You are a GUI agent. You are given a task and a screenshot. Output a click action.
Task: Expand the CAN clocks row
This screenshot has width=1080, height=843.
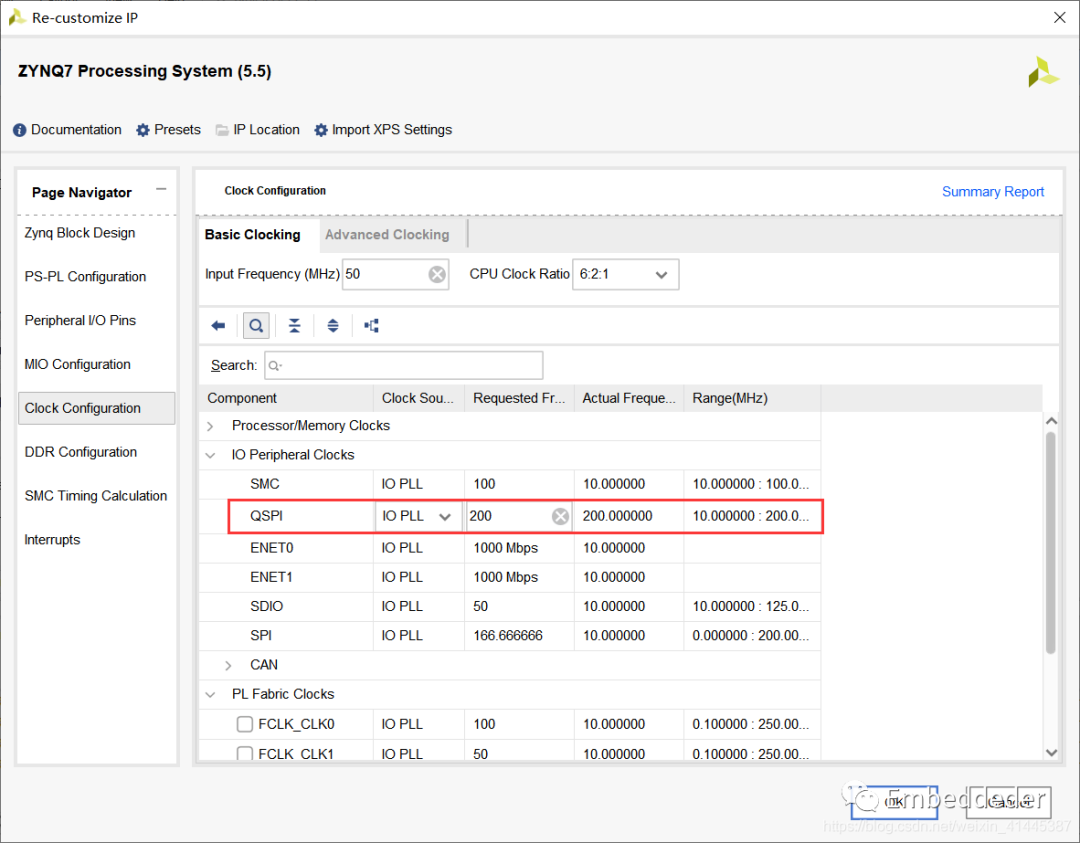pyautogui.click(x=229, y=665)
